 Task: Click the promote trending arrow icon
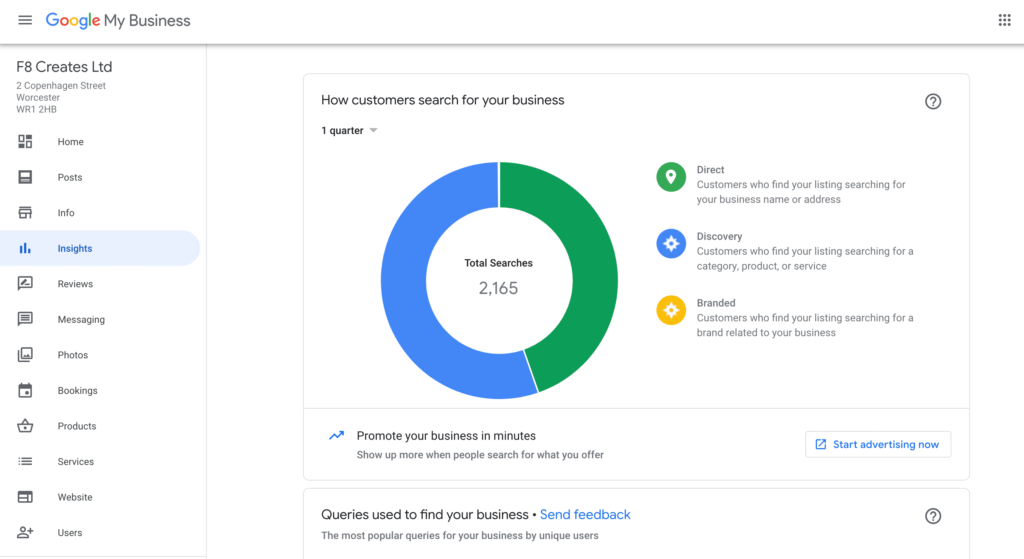(x=336, y=436)
